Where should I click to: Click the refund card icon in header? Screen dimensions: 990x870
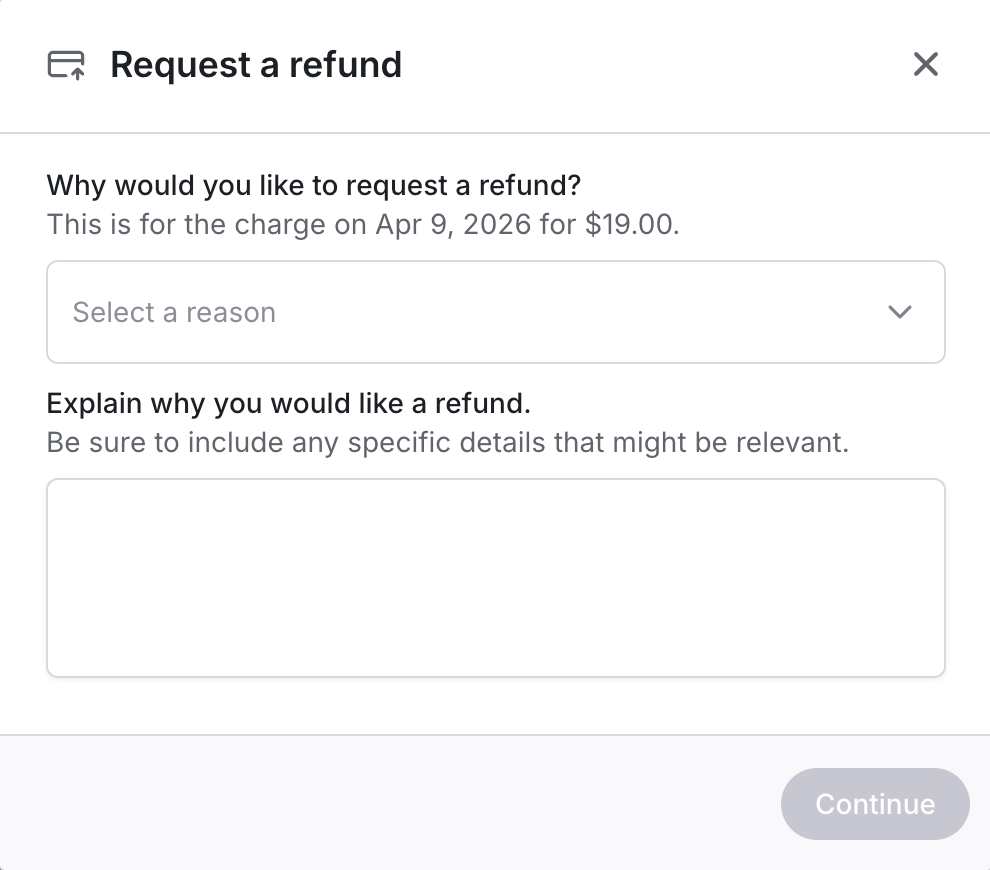(66, 65)
